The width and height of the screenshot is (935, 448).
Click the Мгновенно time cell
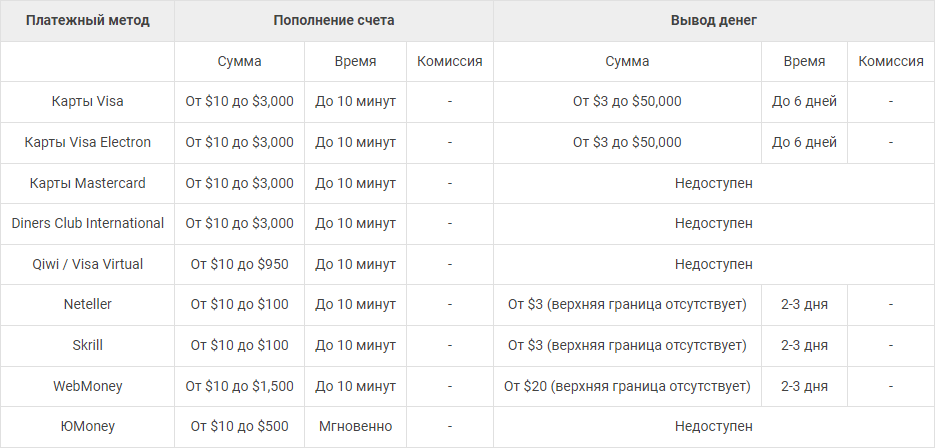click(355, 427)
